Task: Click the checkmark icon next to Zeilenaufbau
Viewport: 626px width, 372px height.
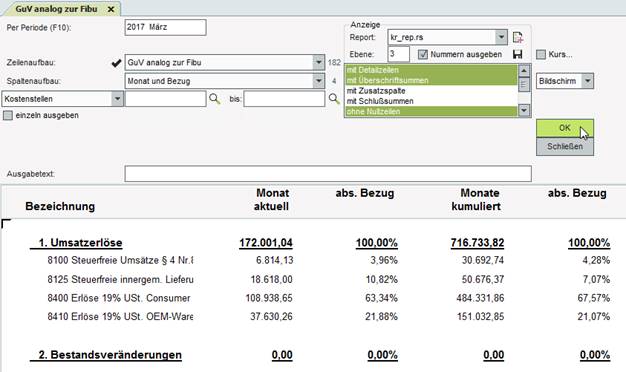Action: pos(116,63)
